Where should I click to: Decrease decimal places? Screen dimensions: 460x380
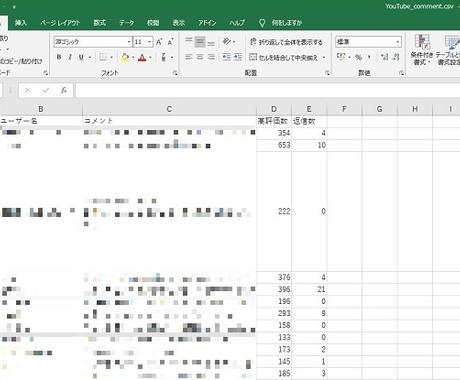[x=396, y=57]
